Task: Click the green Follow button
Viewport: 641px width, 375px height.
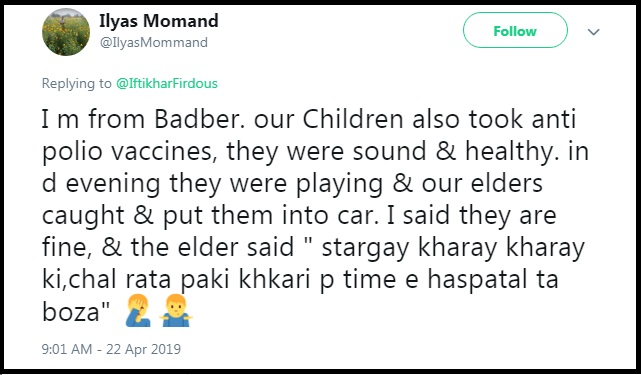Action: [x=515, y=30]
